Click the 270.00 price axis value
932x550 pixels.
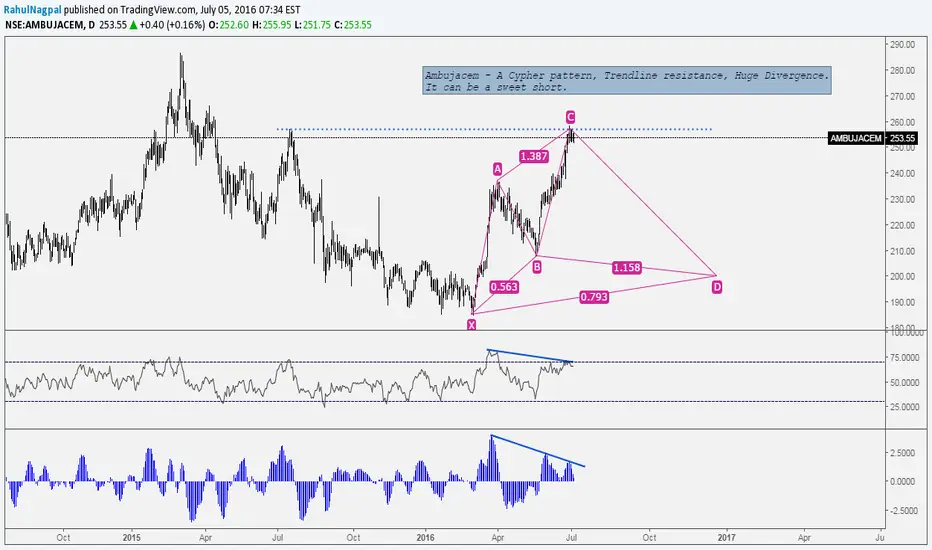click(x=902, y=96)
